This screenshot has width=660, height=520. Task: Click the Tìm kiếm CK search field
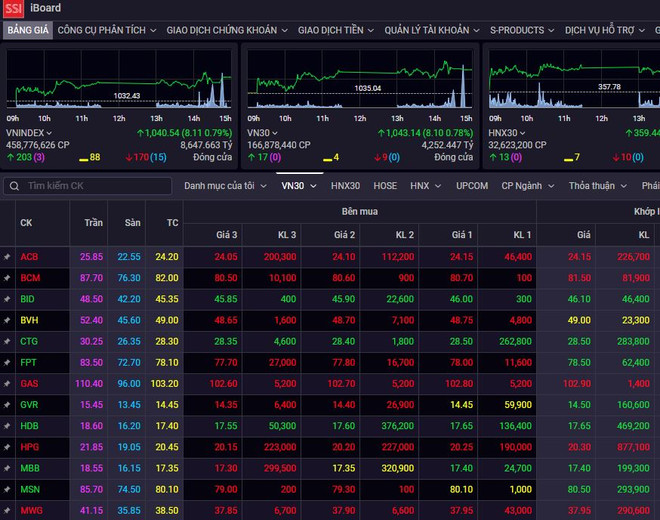pos(95,186)
